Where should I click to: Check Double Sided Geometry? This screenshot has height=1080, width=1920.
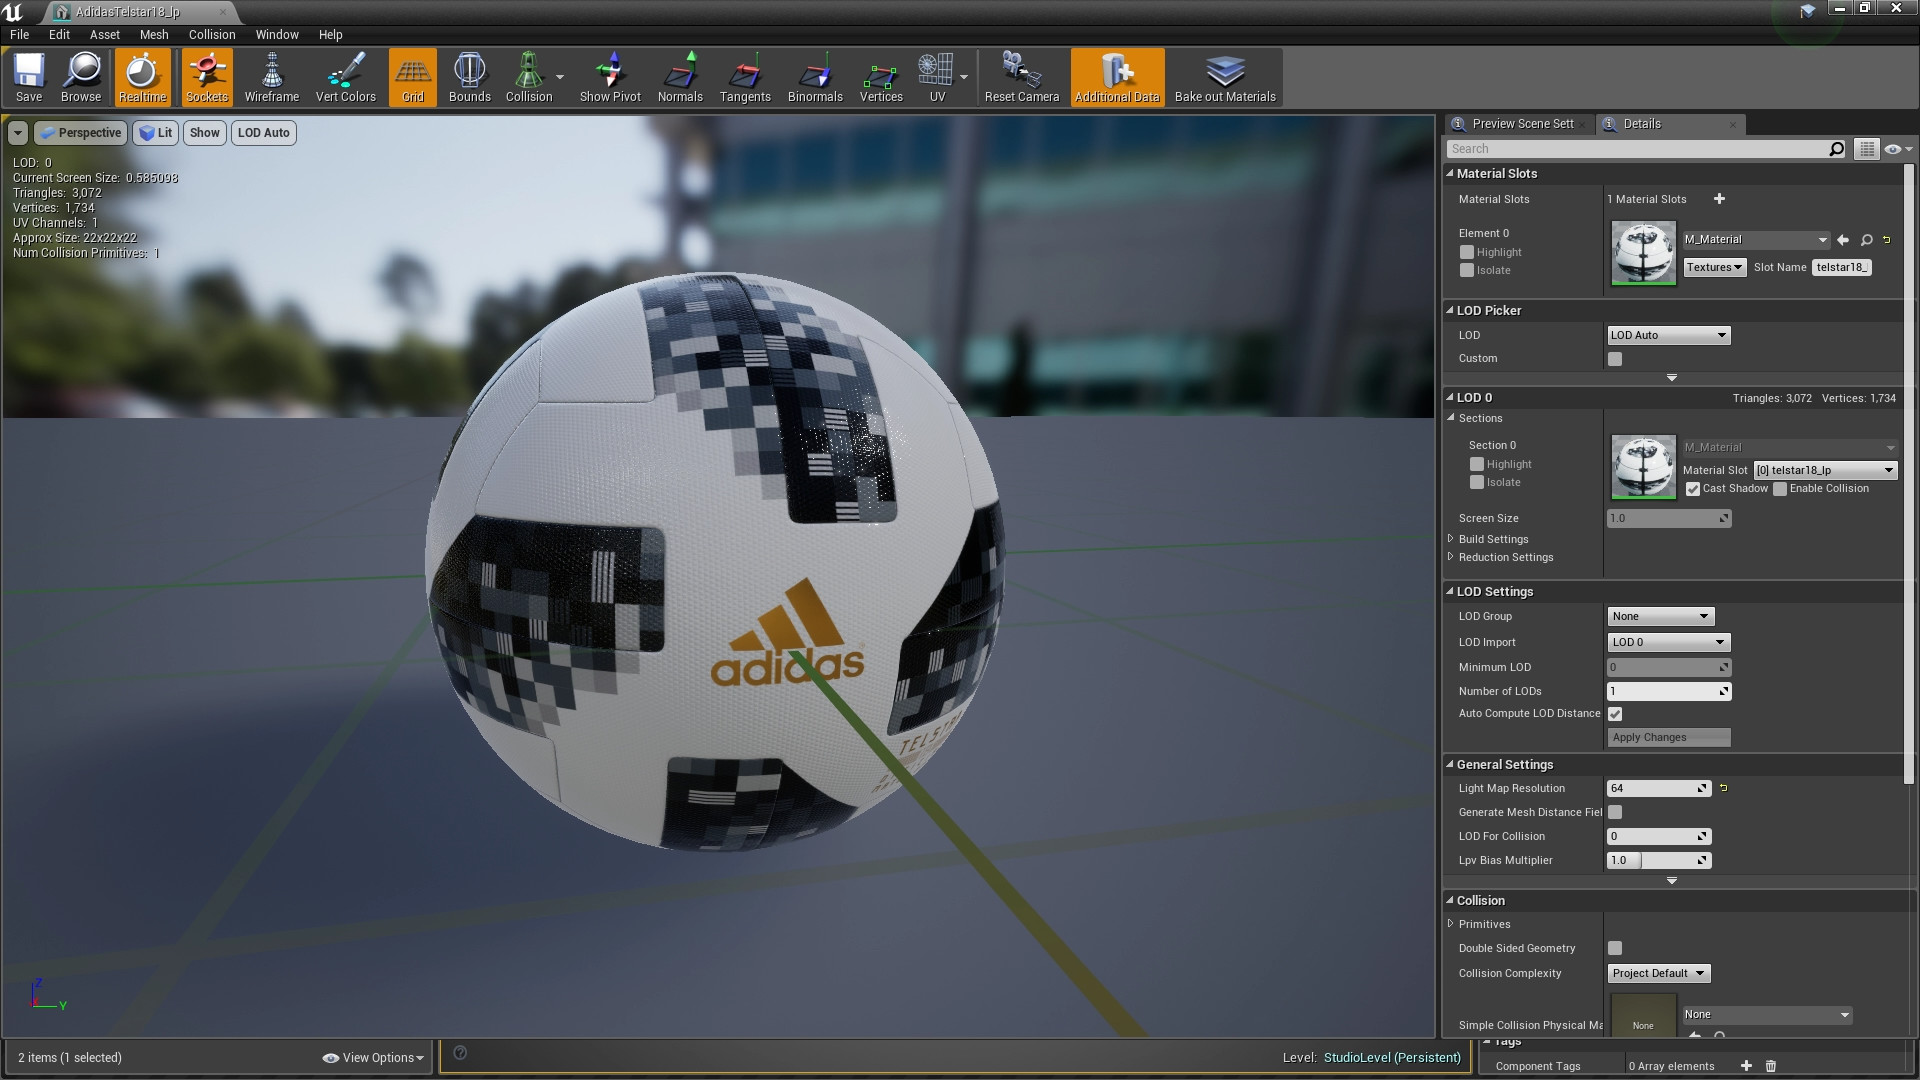tap(1615, 948)
